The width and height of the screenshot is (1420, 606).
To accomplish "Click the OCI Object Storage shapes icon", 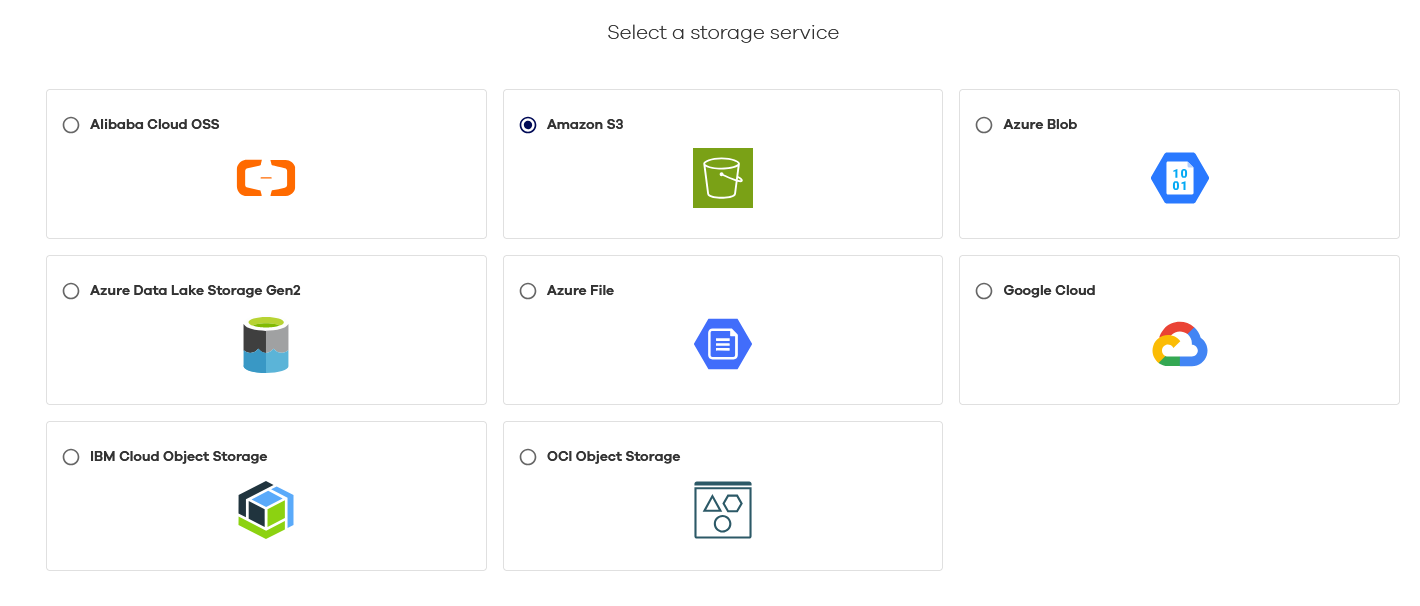I will [722, 509].
